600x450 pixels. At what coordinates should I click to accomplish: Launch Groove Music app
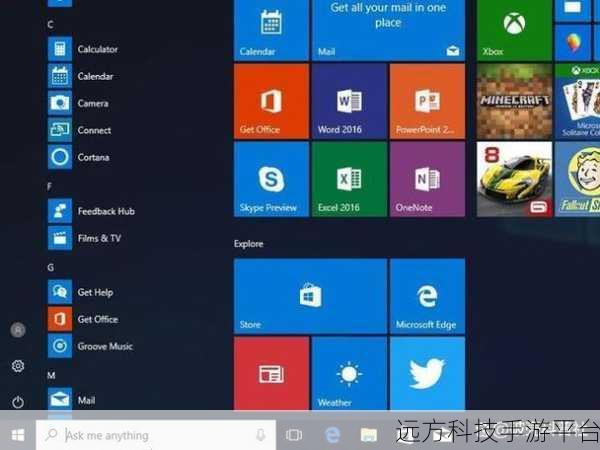[x=90, y=346]
